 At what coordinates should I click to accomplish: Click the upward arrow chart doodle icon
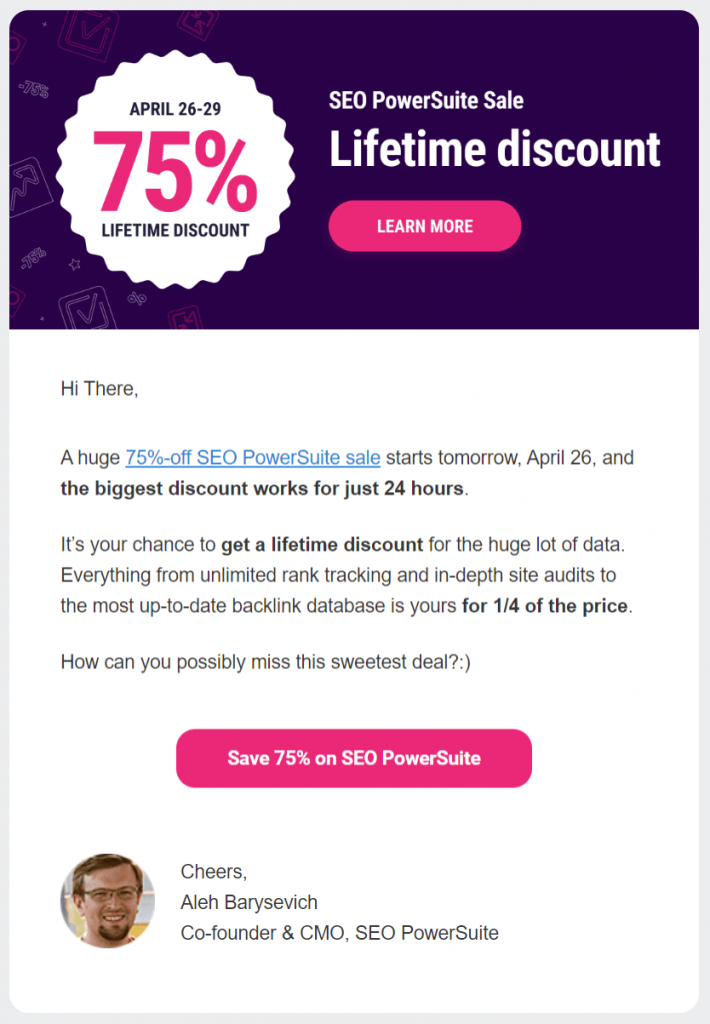pyautogui.click(x=29, y=187)
